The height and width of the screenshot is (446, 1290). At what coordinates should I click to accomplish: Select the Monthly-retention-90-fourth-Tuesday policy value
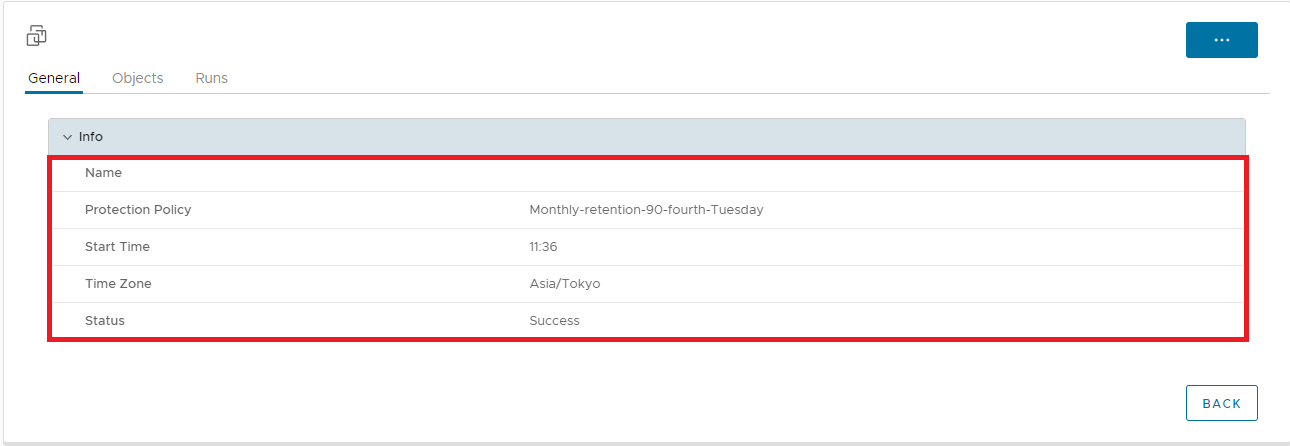pos(646,210)
